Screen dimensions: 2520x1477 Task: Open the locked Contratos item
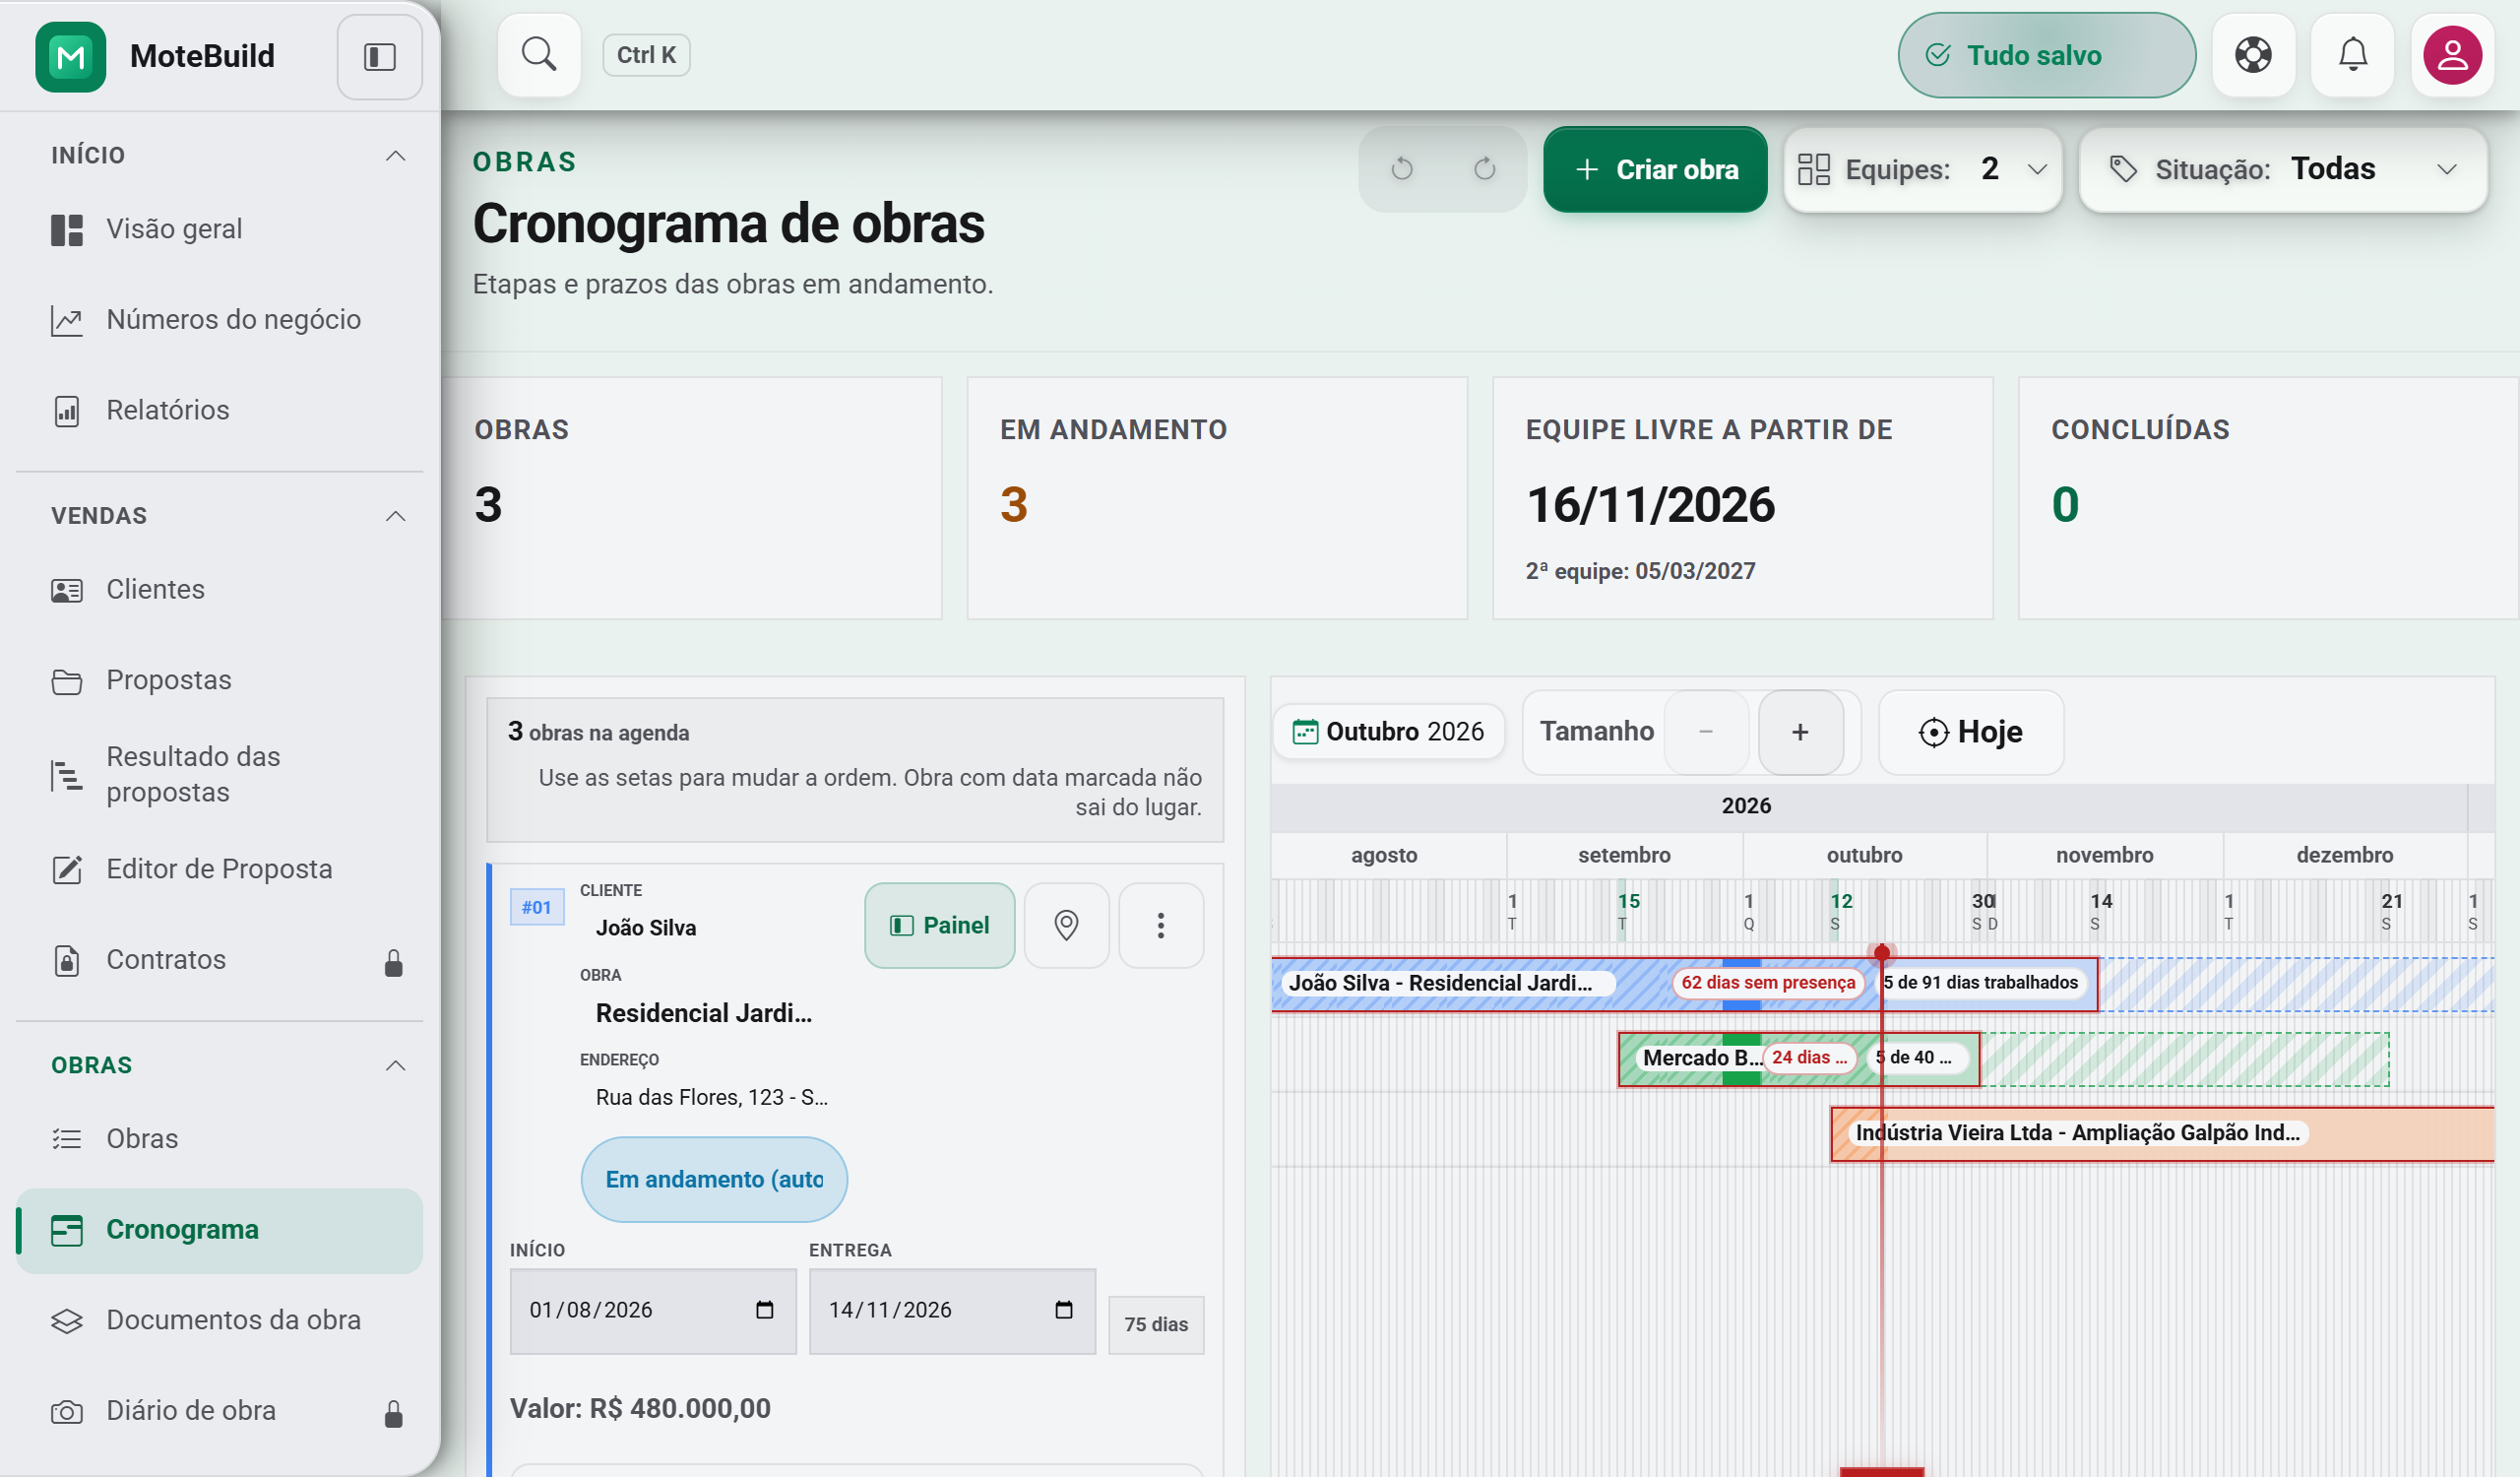pyautogui.click(x=219, y=960)
